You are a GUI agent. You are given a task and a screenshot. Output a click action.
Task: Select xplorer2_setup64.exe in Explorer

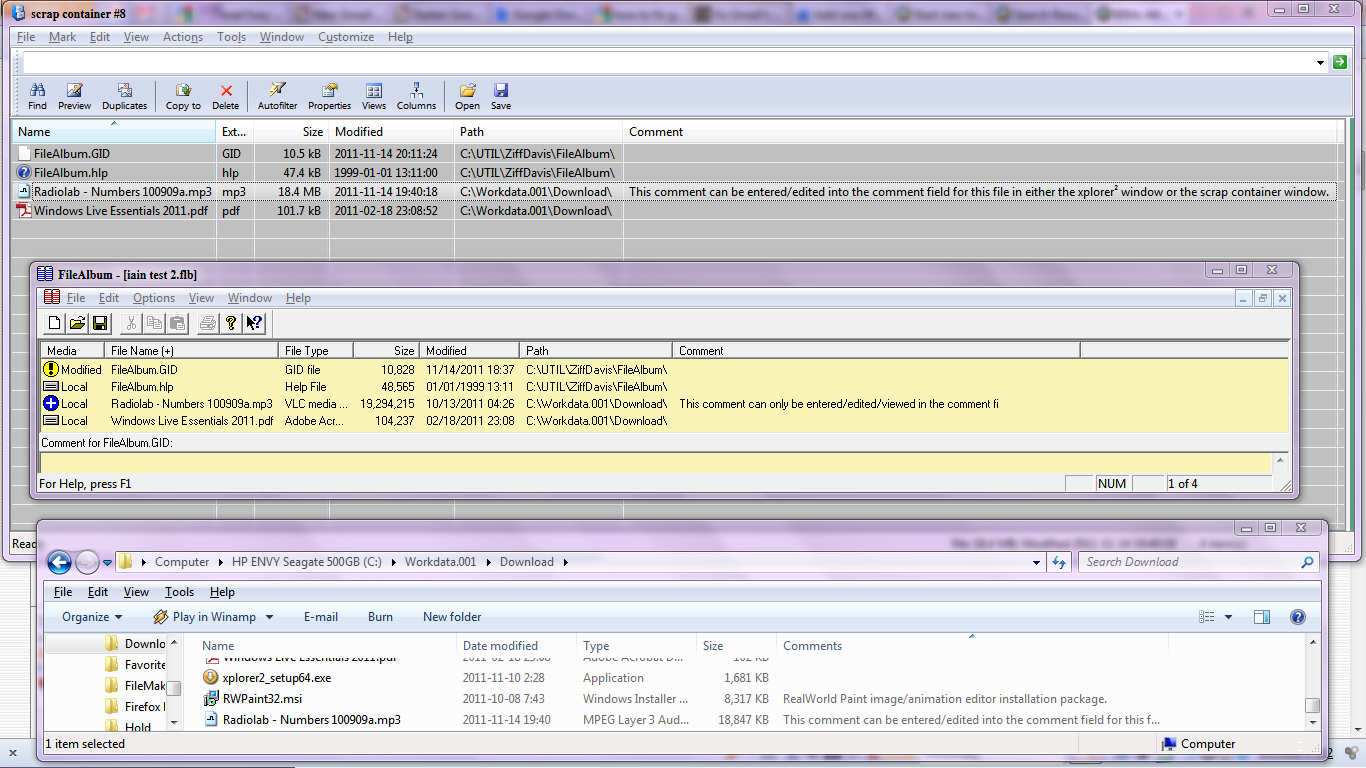tap(276, 678)
